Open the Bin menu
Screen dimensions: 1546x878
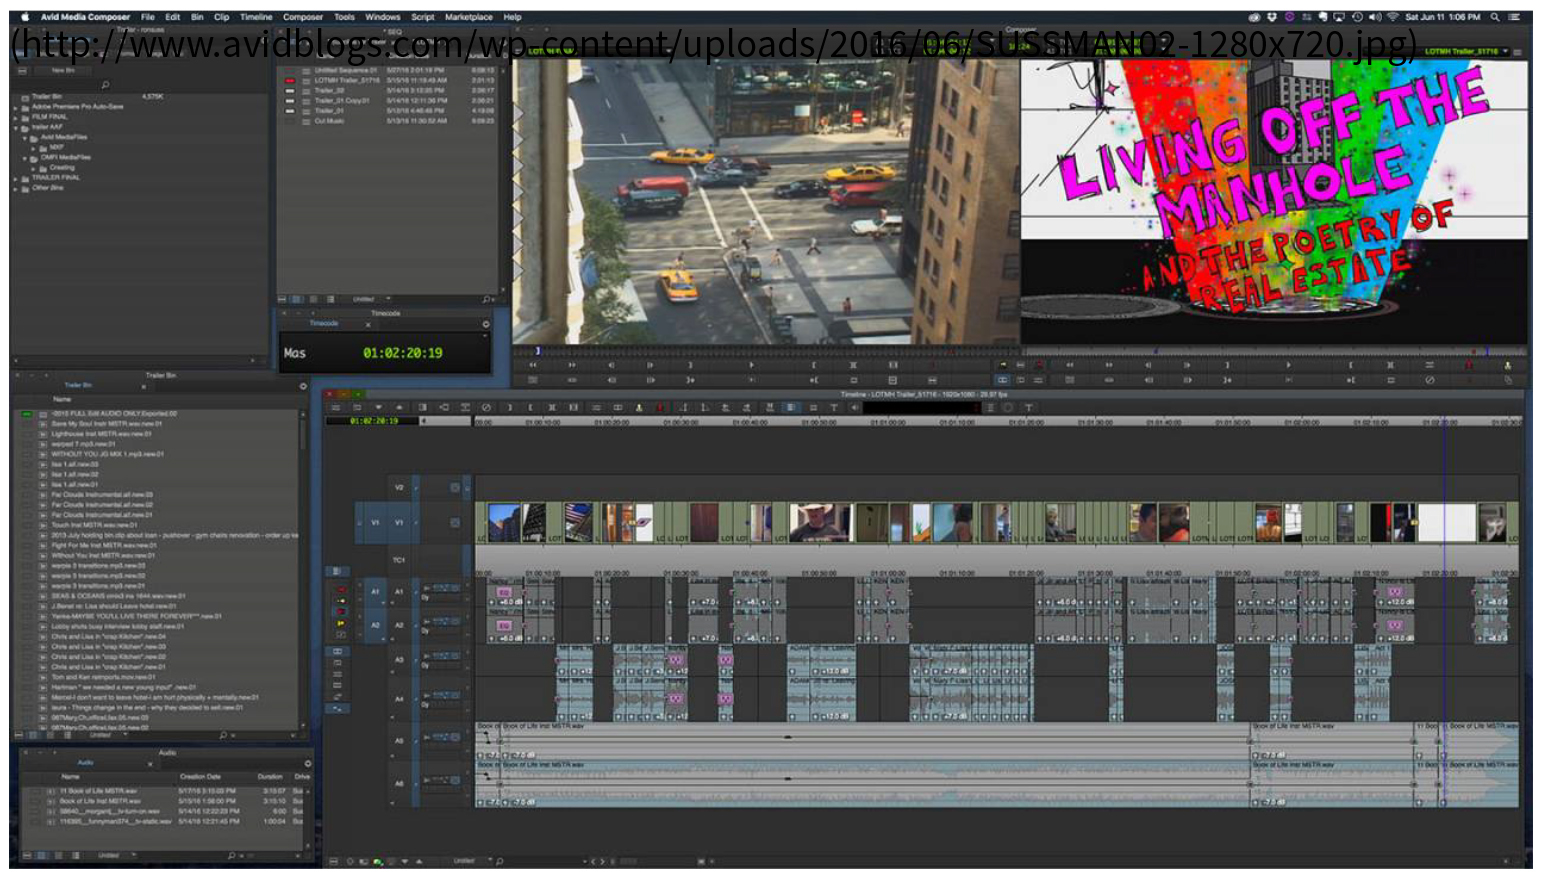tap(197, 17)
